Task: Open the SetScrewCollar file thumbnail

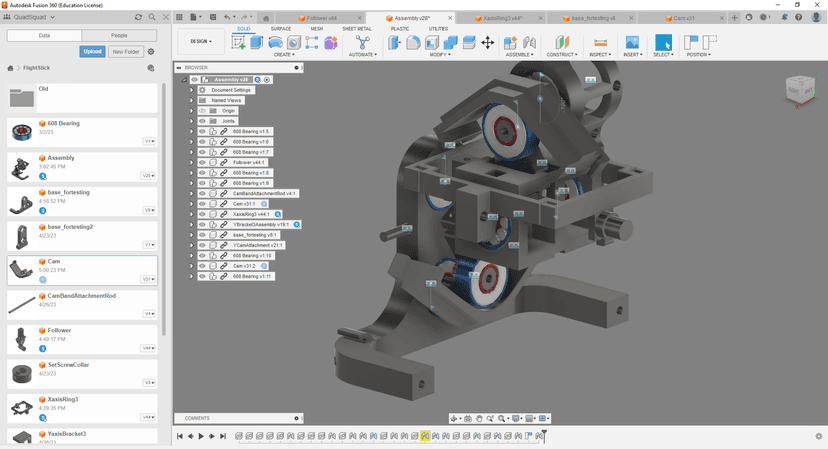Action: pos(21,374)
